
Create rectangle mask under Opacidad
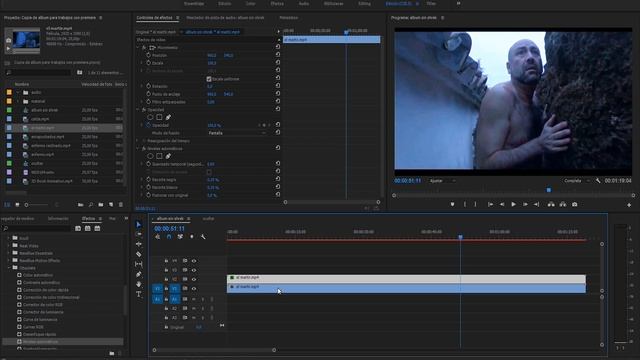(159, 117)
